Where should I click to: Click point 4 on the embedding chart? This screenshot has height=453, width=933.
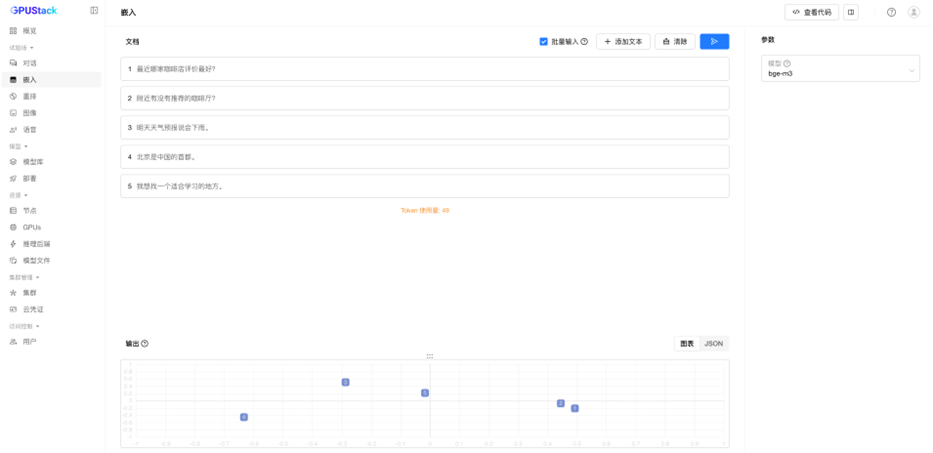pos(244,417)
